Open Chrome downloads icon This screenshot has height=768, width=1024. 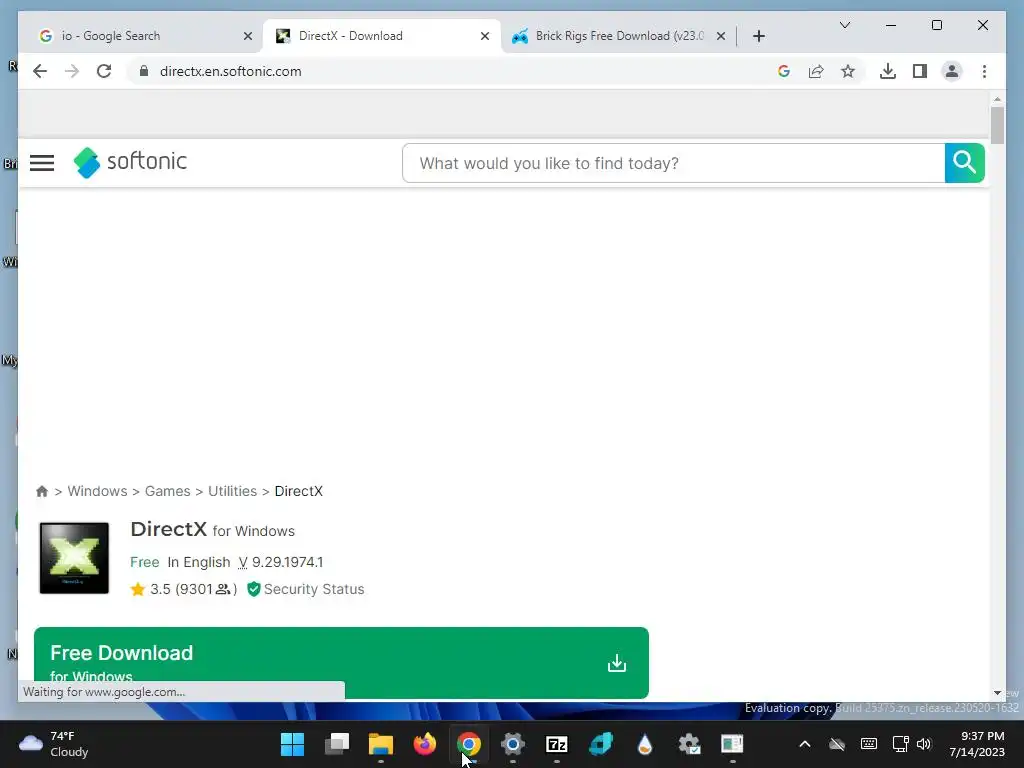coord(888,71)
